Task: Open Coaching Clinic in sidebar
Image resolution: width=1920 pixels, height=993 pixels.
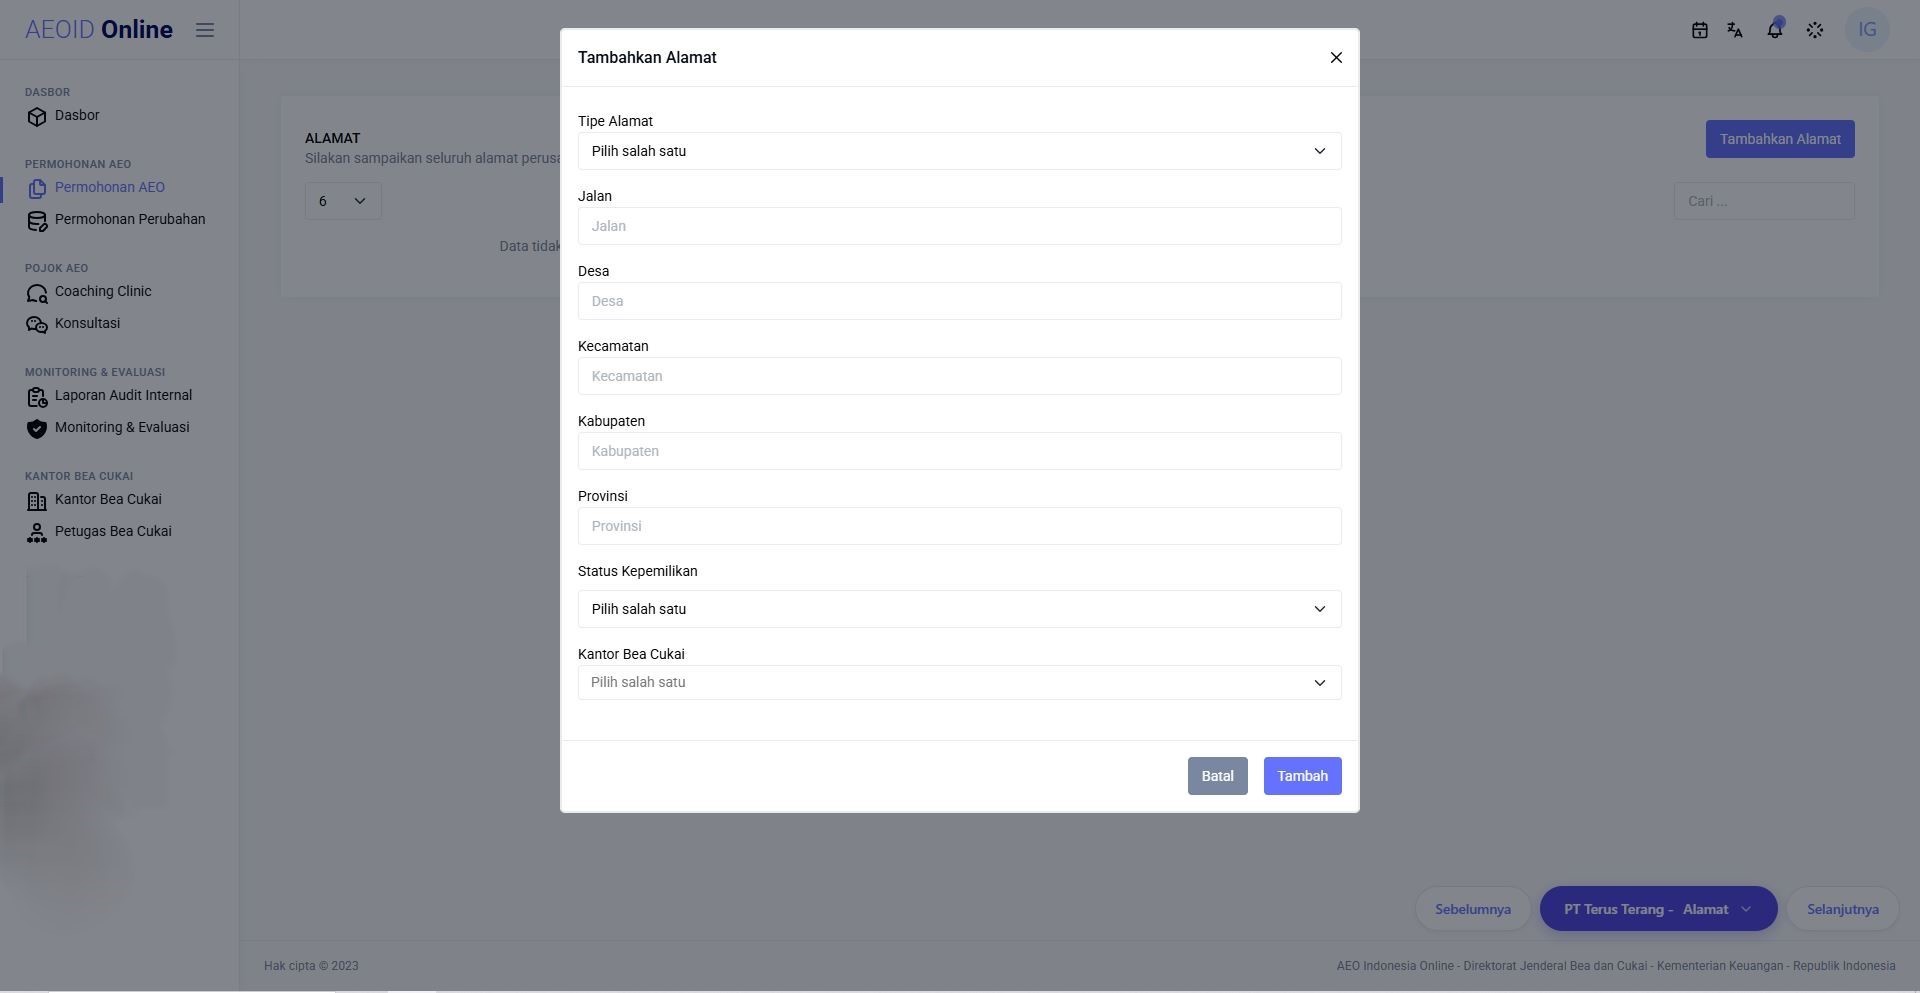Action: (x=103, y=291)
